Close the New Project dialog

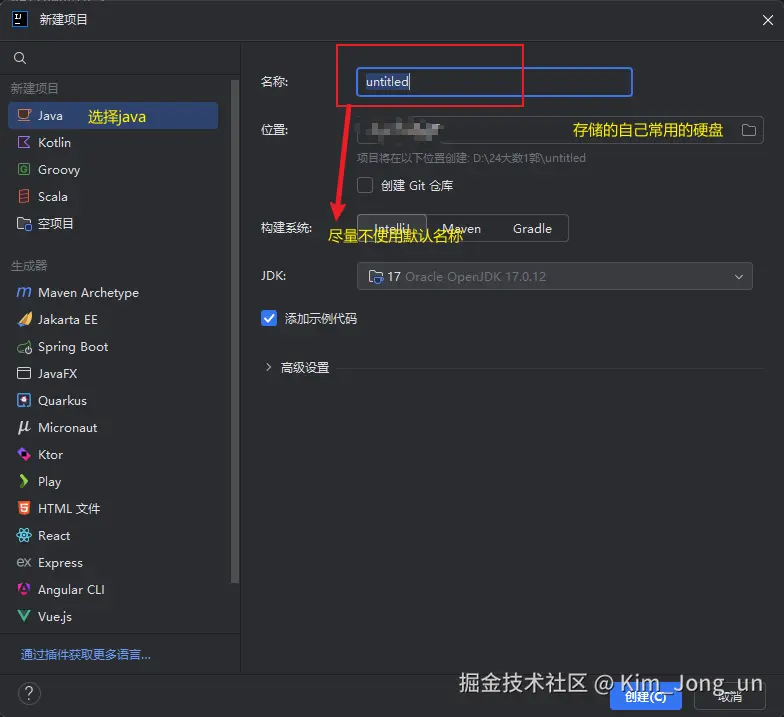point(768,20)
